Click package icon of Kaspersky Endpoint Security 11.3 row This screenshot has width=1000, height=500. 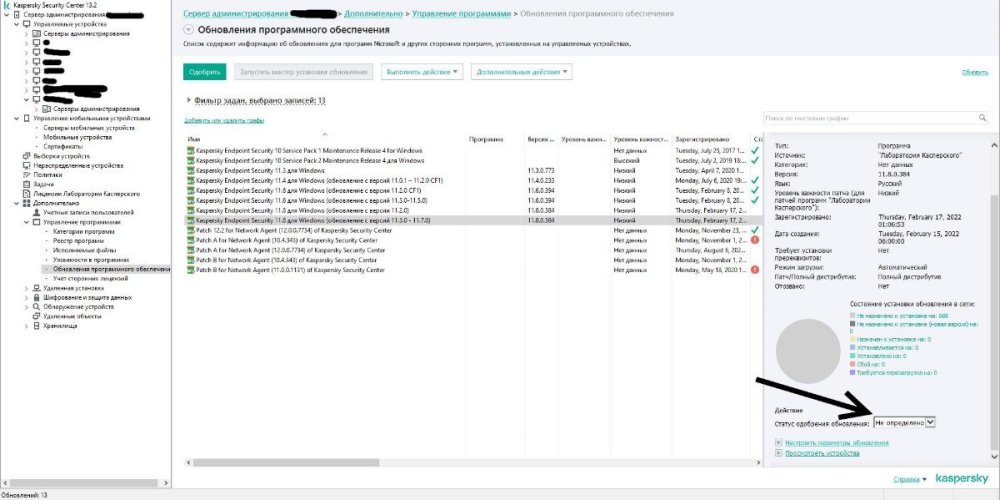190,171
